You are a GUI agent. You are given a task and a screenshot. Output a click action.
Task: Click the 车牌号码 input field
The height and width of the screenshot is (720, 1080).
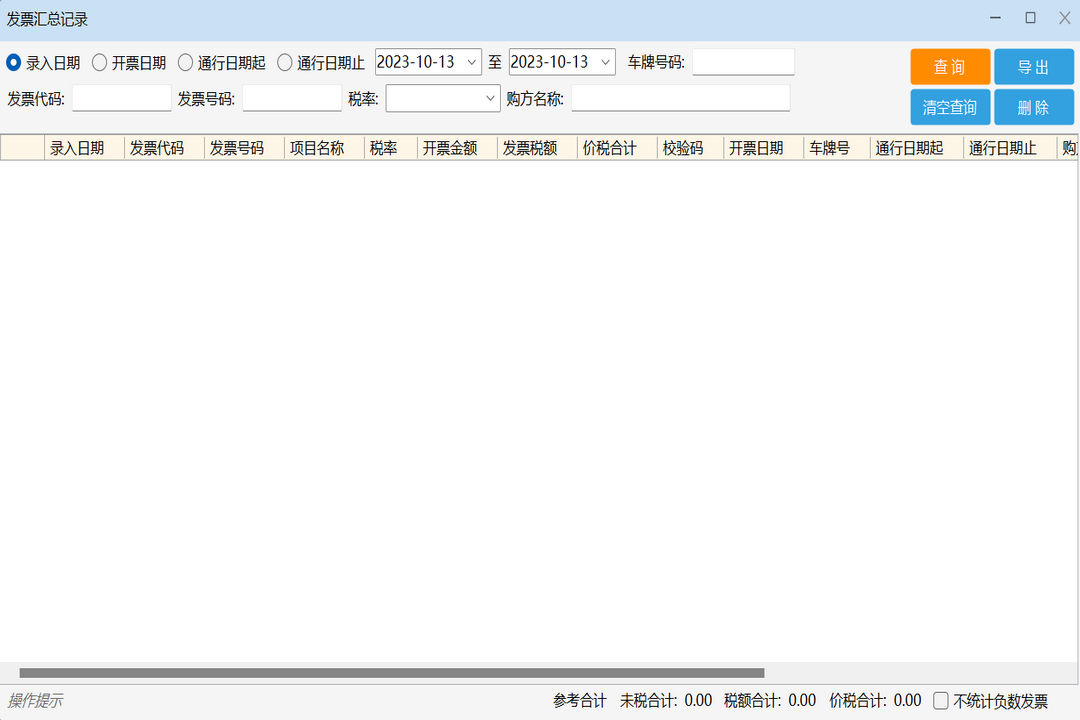[x=744, y=61]
